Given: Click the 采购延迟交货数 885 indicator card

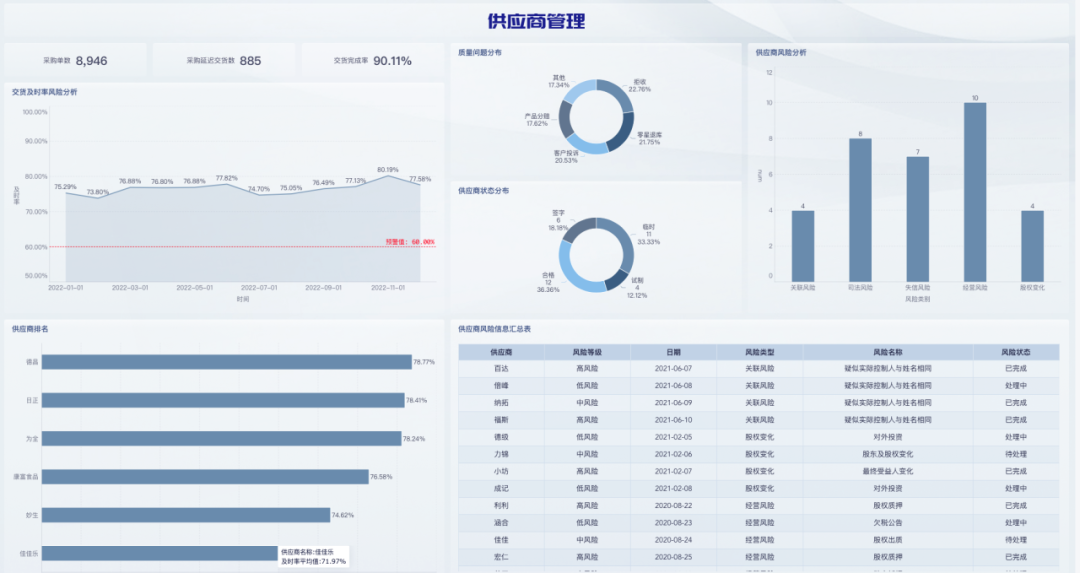Looking at the screenshot, I should pyautogui.click(x=224, y=61).
